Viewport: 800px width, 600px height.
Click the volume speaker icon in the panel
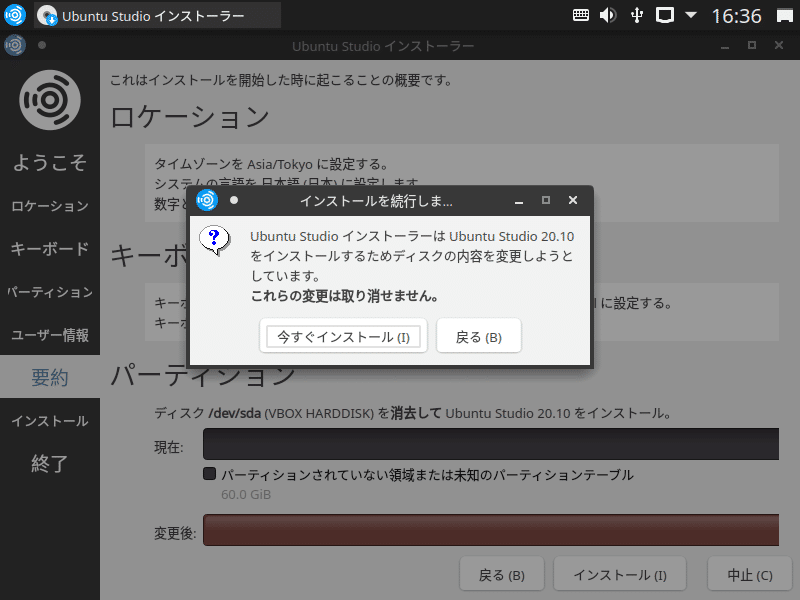[608, 15]
